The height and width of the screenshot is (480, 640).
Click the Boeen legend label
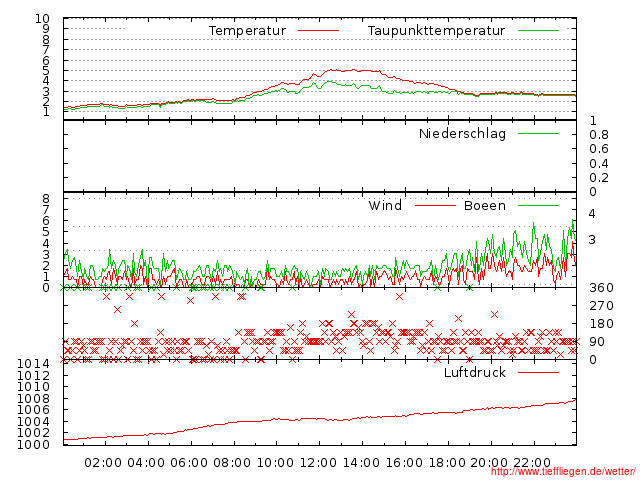pyautogui.click(x=485, y=205)
